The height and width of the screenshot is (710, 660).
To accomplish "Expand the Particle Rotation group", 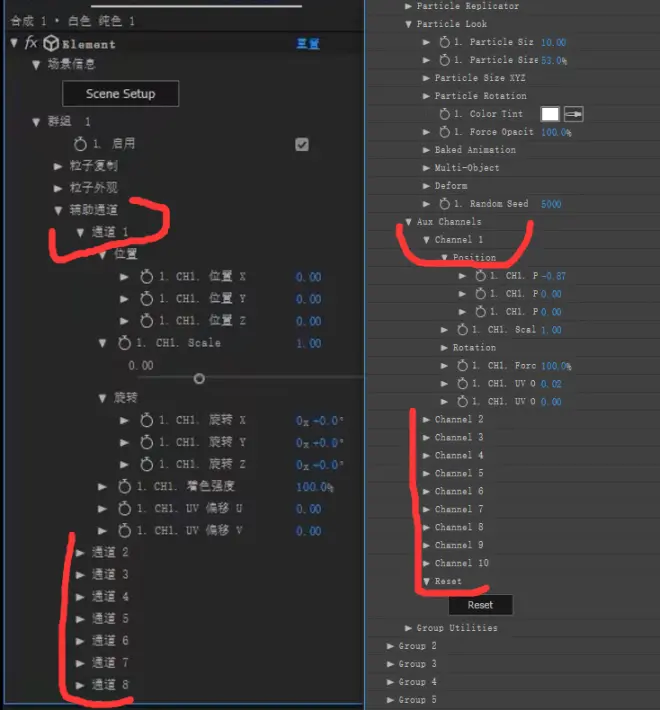I will coord(426,96).
